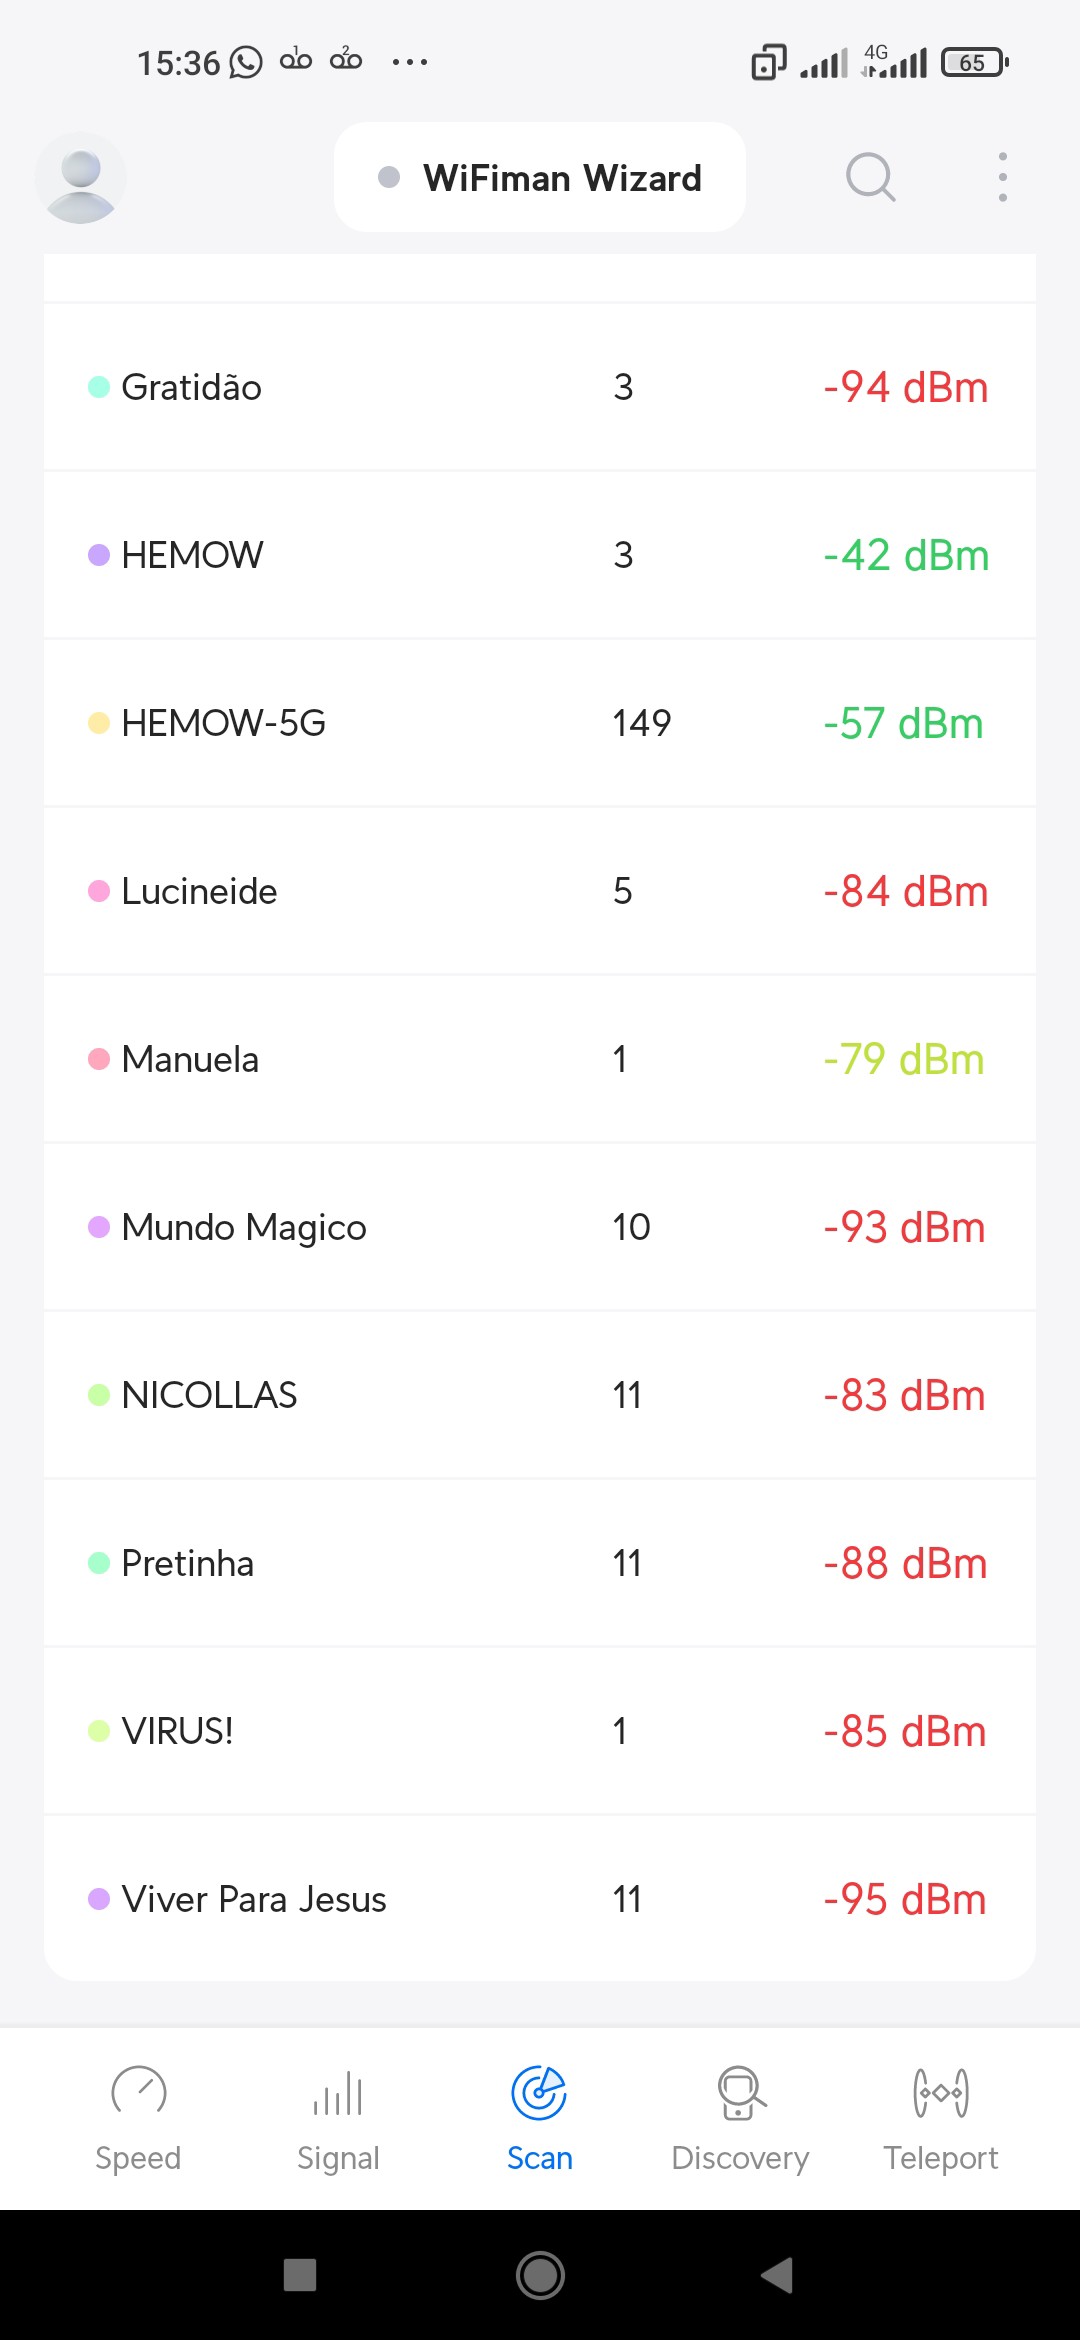Viewport: 1080px width, 2340px height.
Task: Tap the search magnifier icon
Action: [870, 178]
